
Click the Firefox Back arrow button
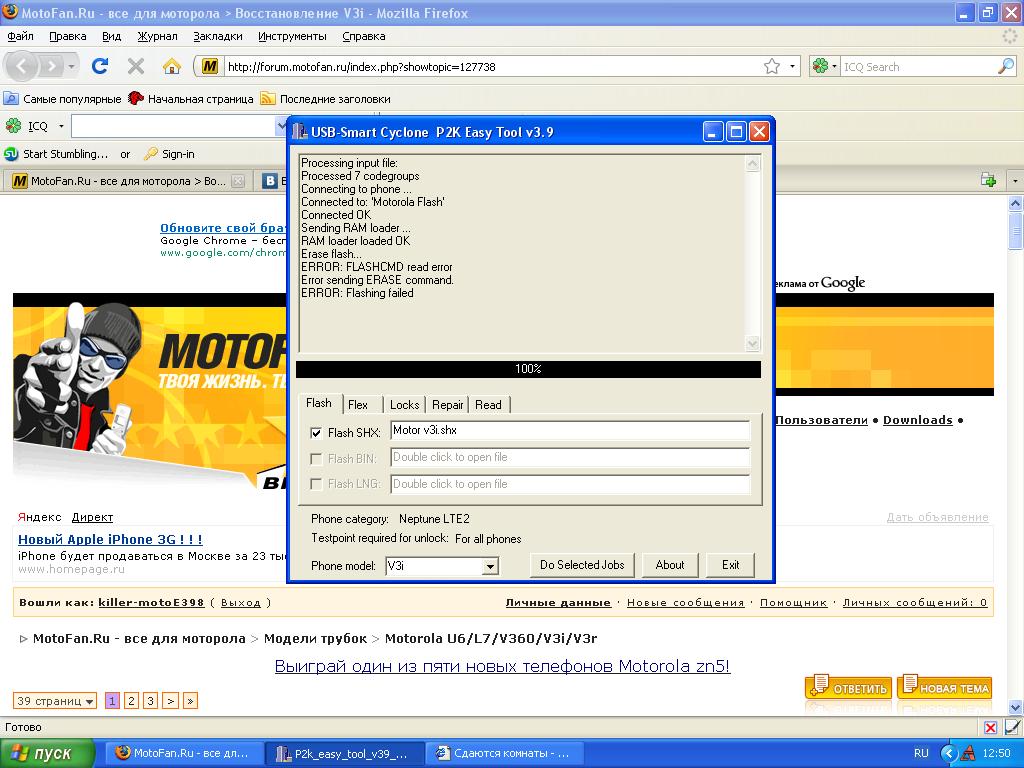22,66
